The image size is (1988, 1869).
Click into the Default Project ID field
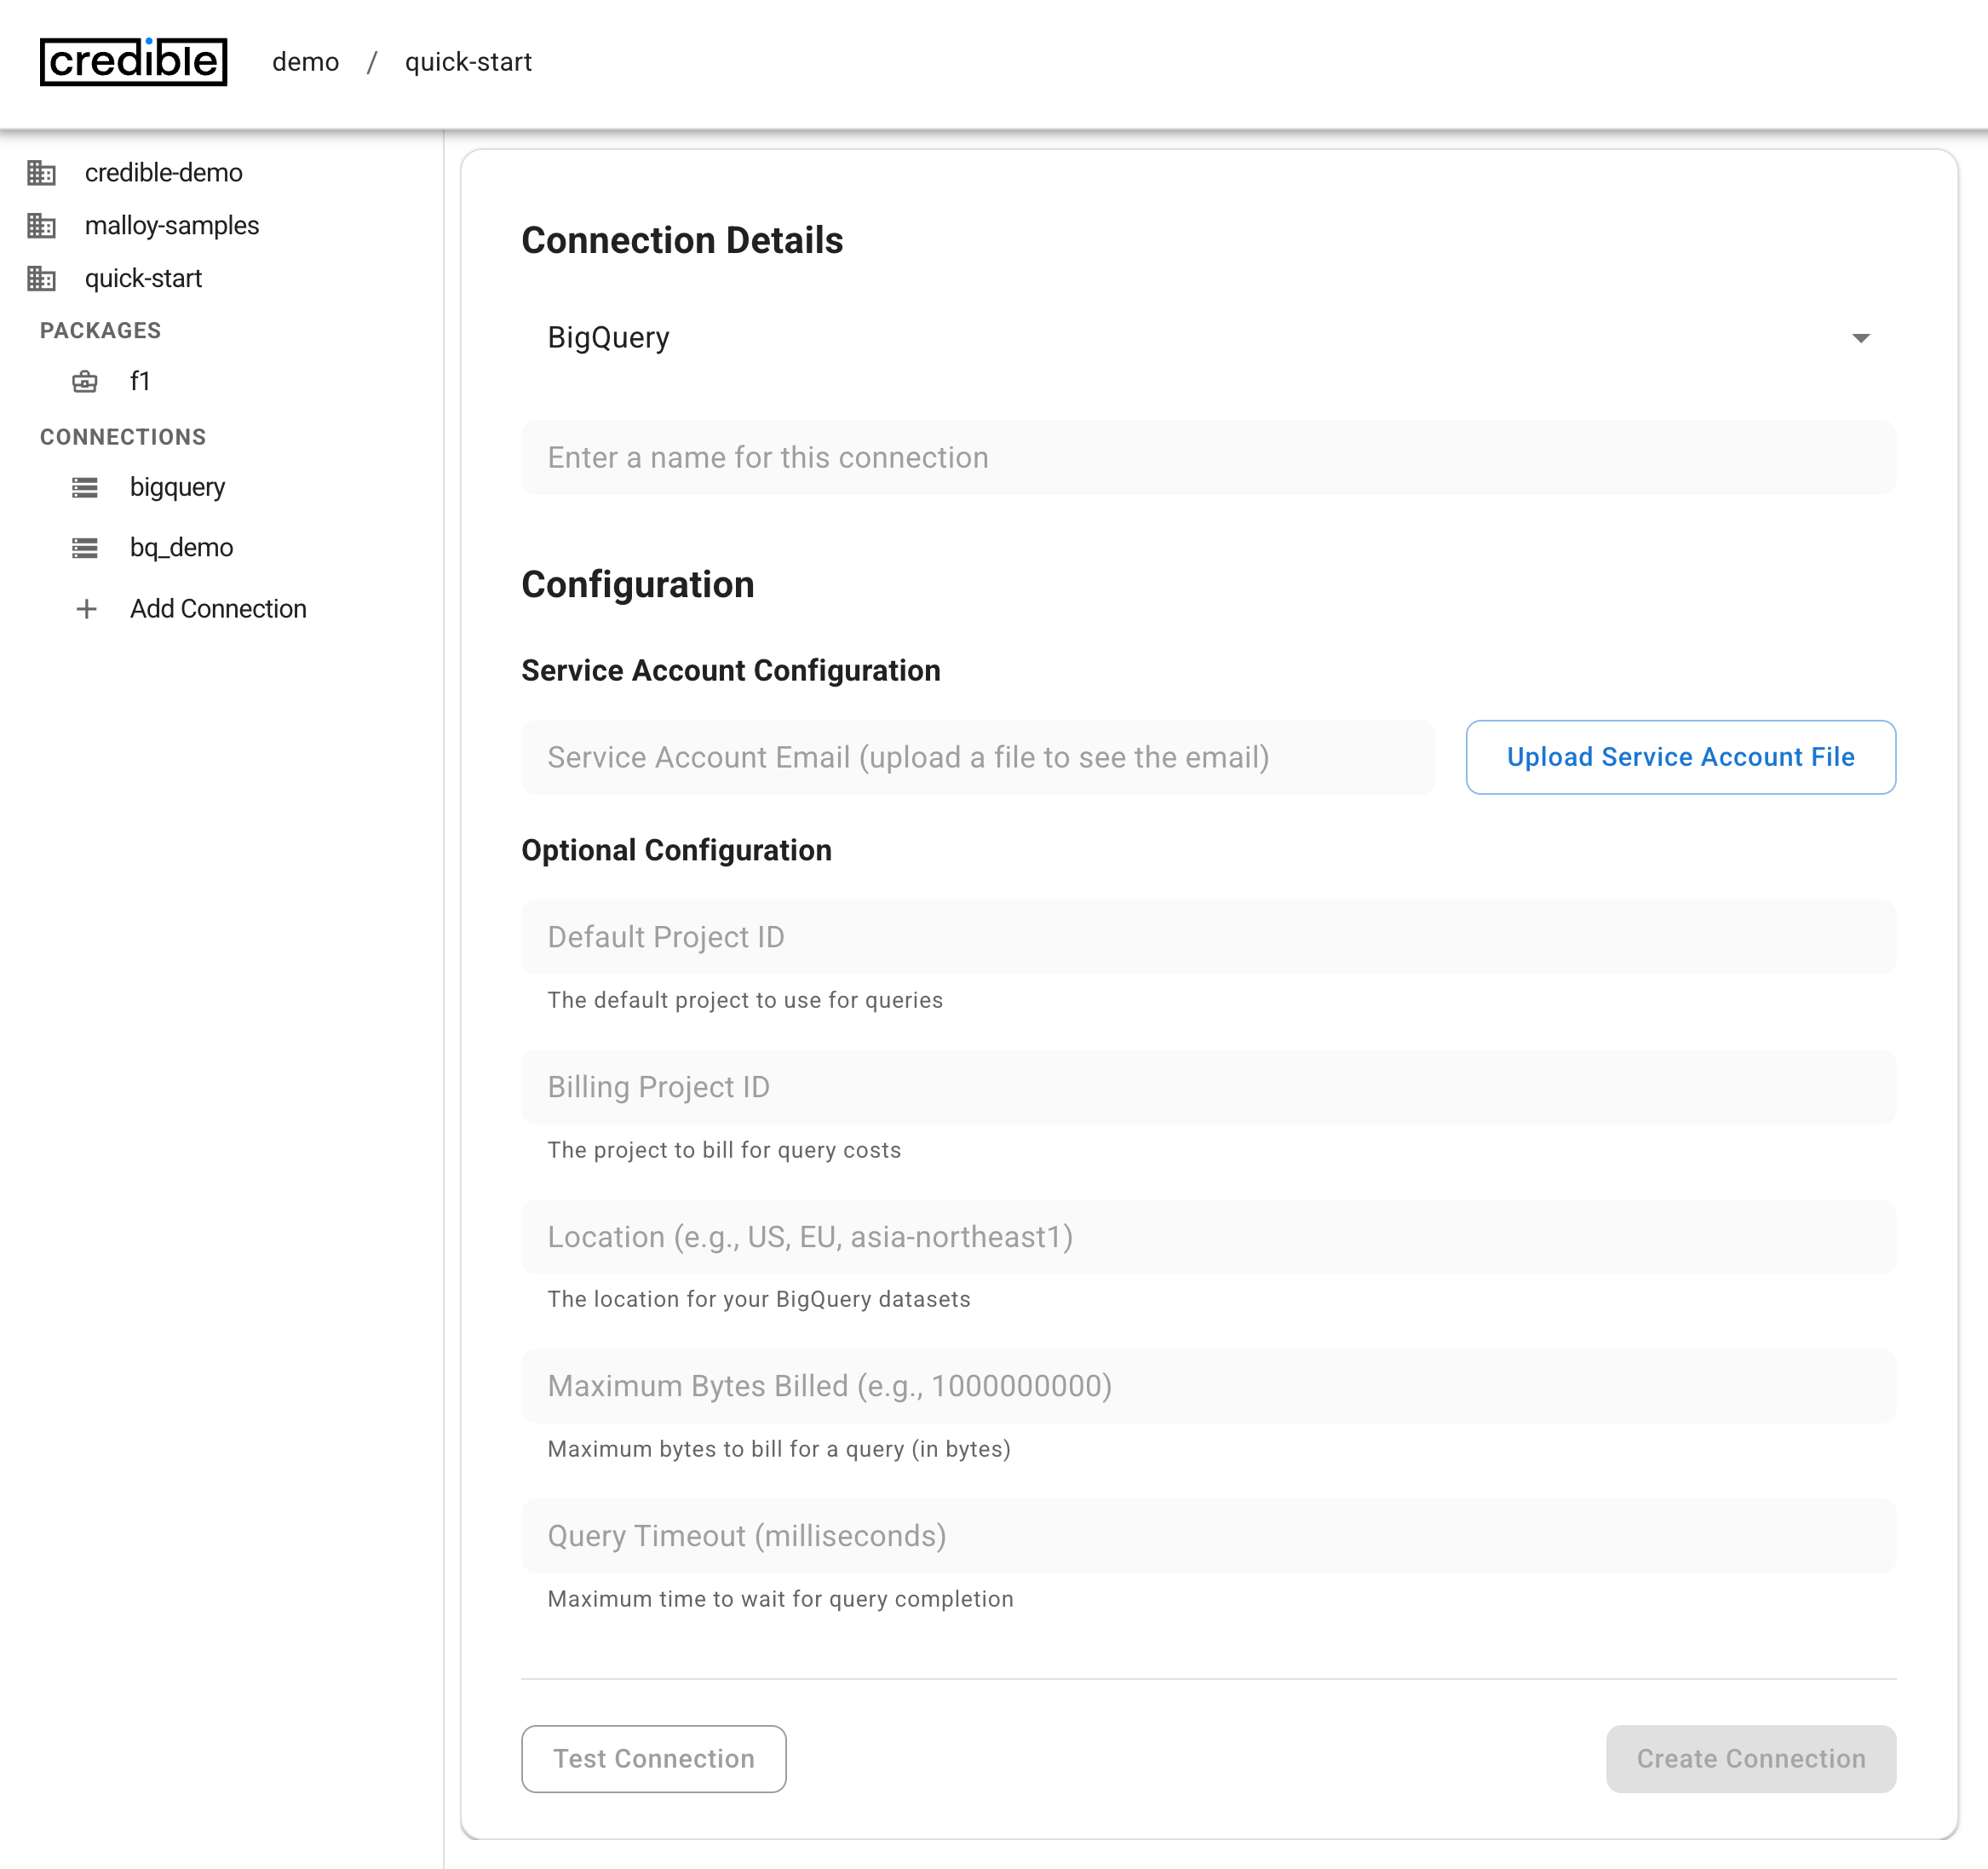click(x=1208, y=937)
